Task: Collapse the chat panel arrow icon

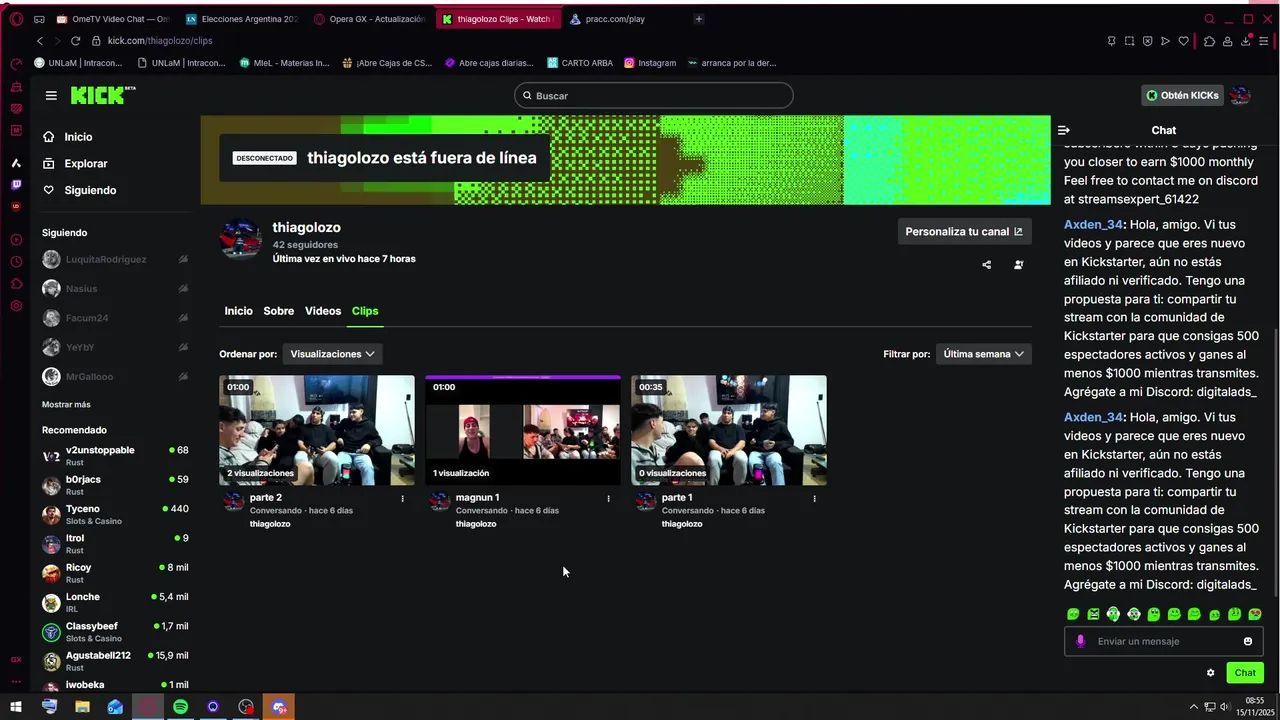Action: [1064, 130]
